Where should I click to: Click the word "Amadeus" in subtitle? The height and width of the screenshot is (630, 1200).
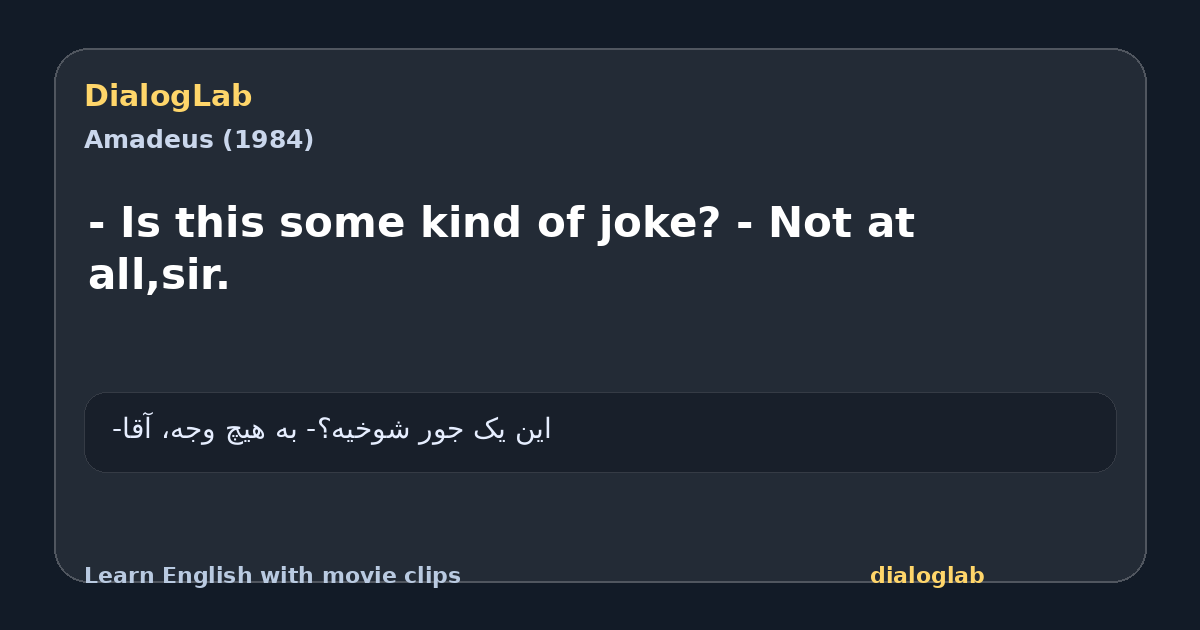[149, 140]
